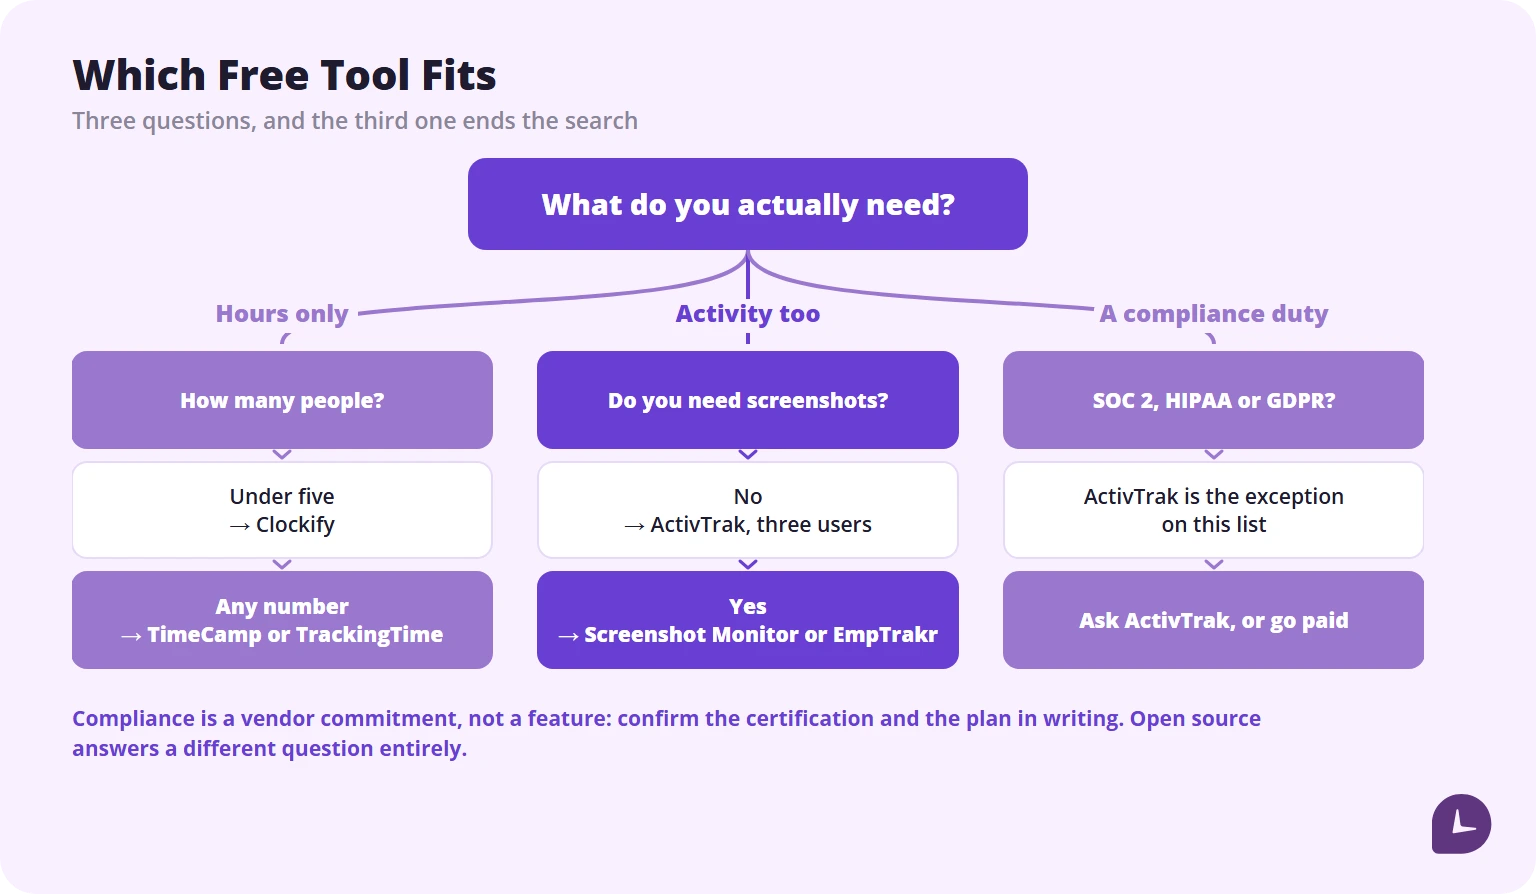Image resolution: width=1536 pixels, height=894 pixels.
Task: Click the 'No → ActivTrak, three users' card
Action: [748, 510]
